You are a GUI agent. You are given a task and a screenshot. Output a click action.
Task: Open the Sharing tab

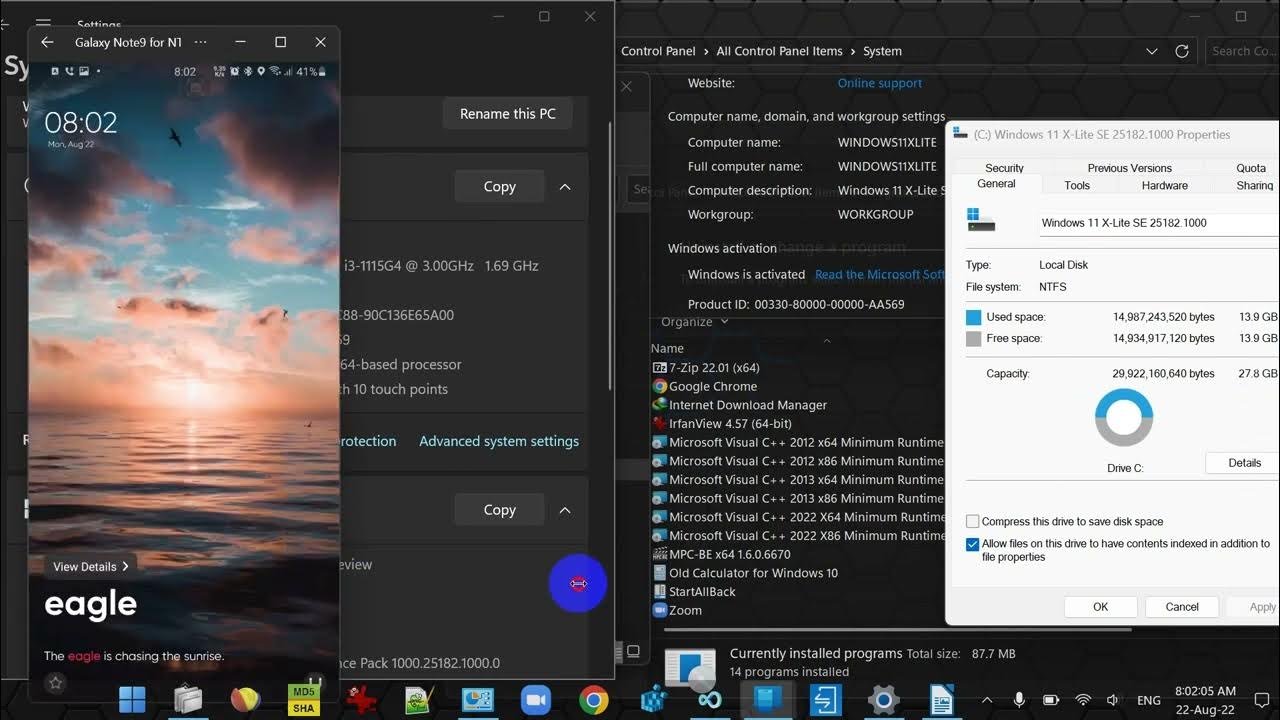[x=1255, y=185]
